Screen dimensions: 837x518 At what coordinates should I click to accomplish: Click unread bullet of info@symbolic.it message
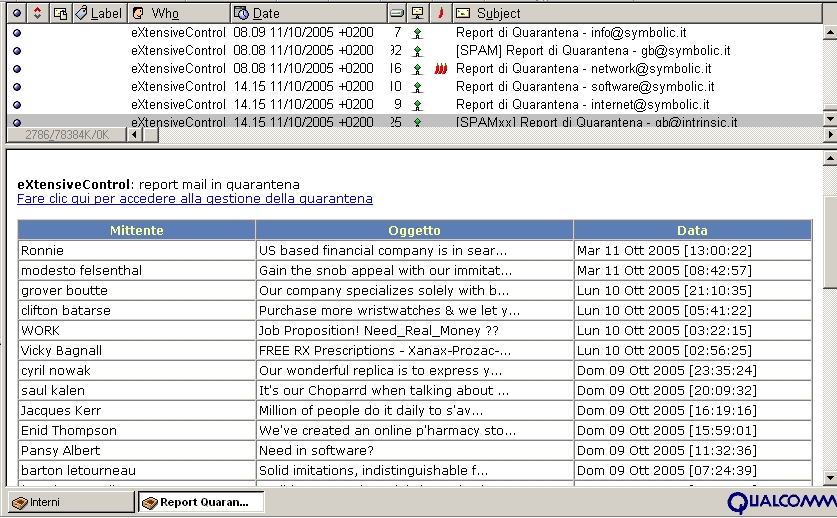[x=16, y=33]
